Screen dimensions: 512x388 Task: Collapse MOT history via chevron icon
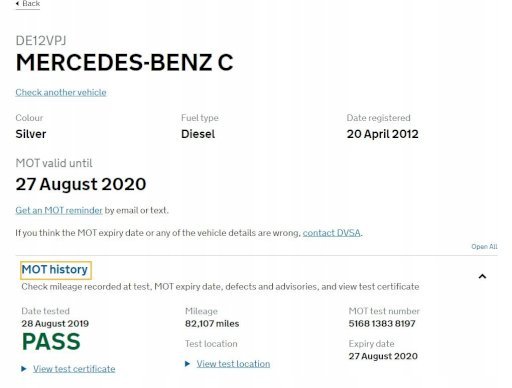[482, 276]
